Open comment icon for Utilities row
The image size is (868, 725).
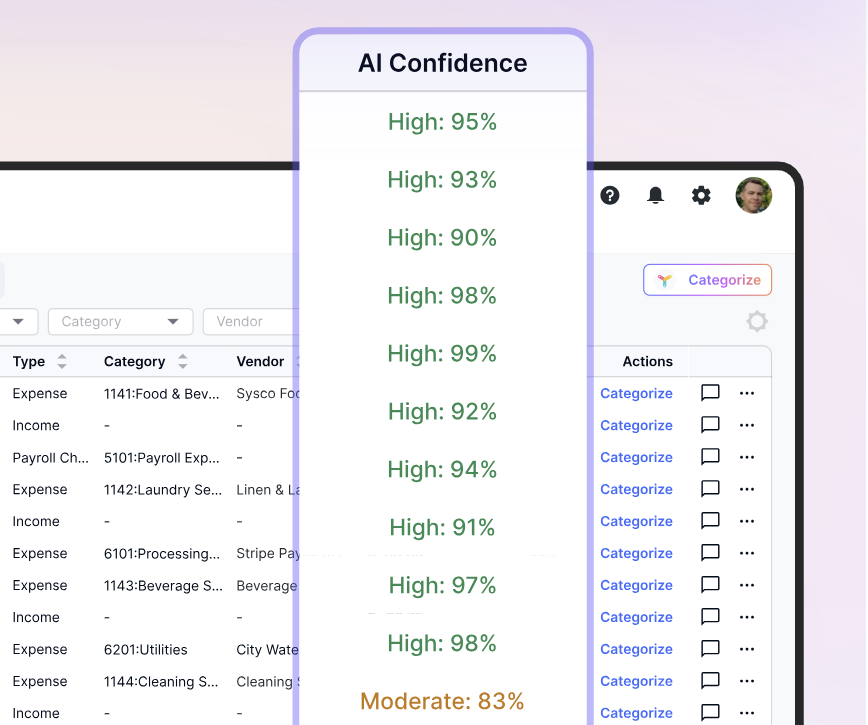click(x=710, y=649)
